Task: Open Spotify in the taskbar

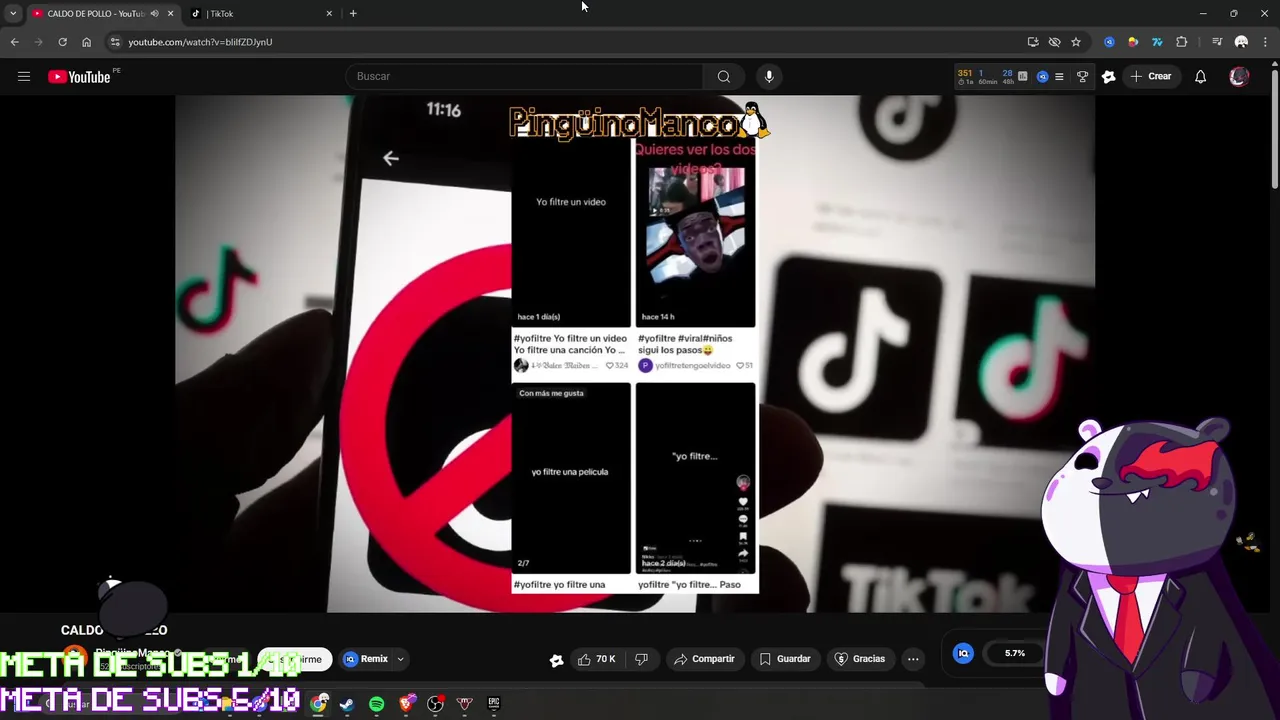Action: click(x=376, y=704)
